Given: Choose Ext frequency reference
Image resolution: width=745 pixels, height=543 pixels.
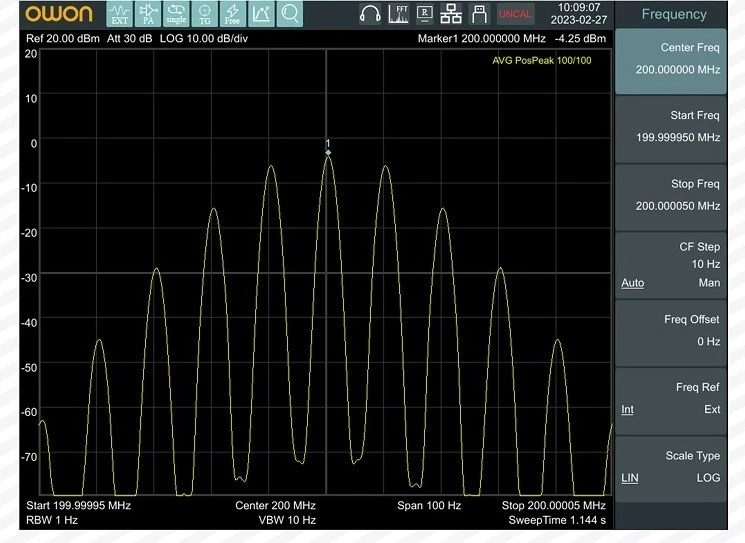Looking at the screenshot, I should pyautogui.click(x=712, y=410).
